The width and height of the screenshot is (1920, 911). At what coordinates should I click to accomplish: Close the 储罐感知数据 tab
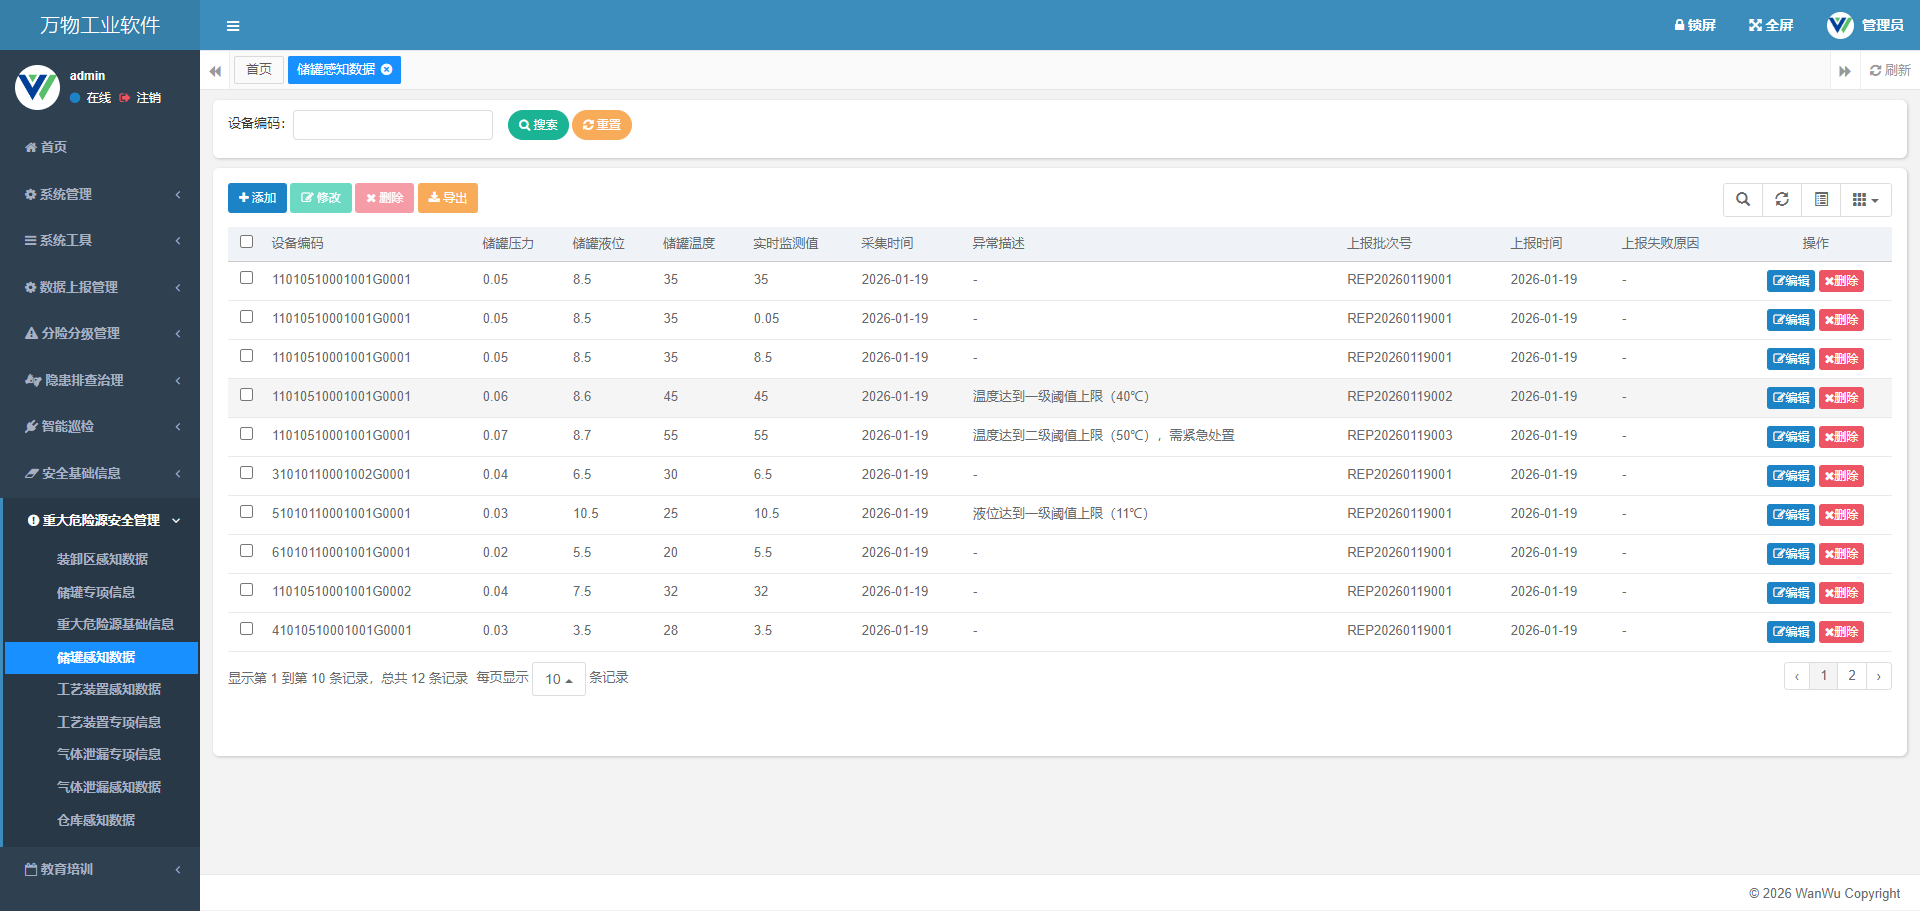click(387, 70)
